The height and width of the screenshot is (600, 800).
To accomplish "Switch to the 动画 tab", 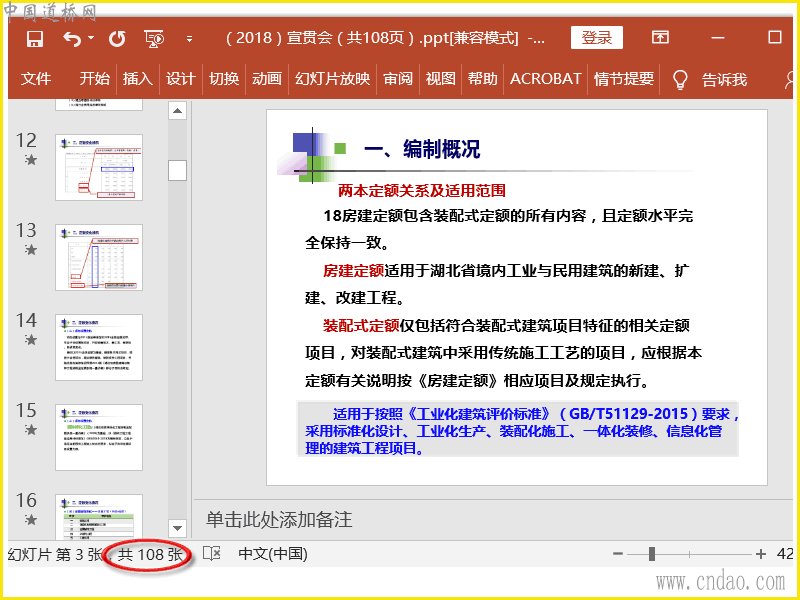I will click(x=267, y=79).
